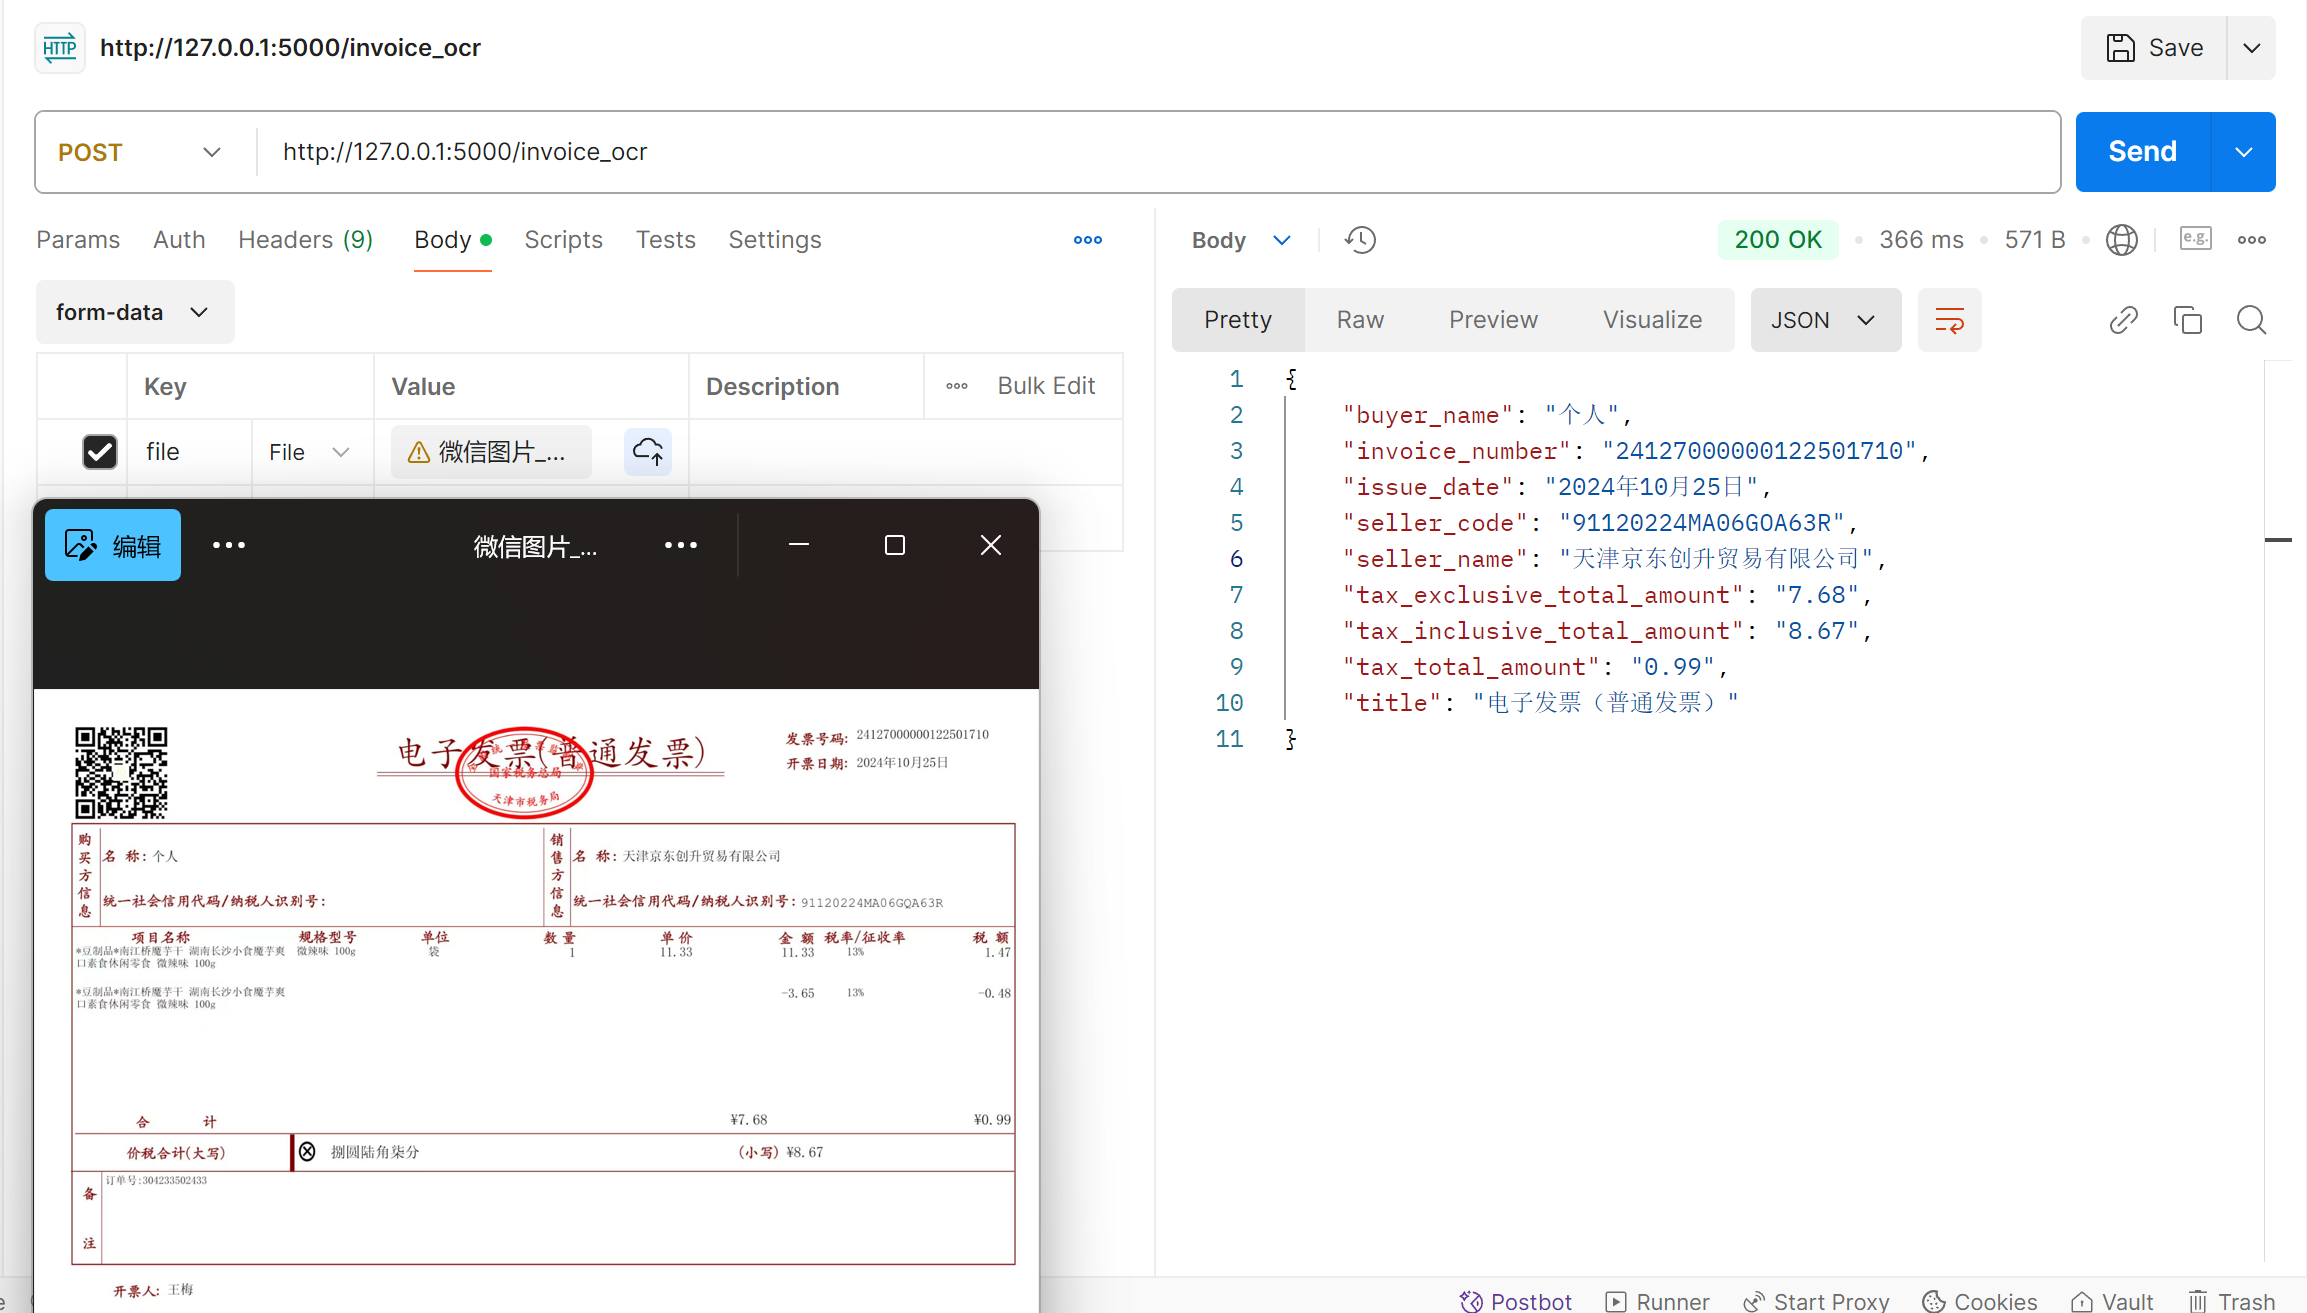Switch to the Params tab
The height and width of the screenshot is (1313, 2307).
[x=78, y=240]
